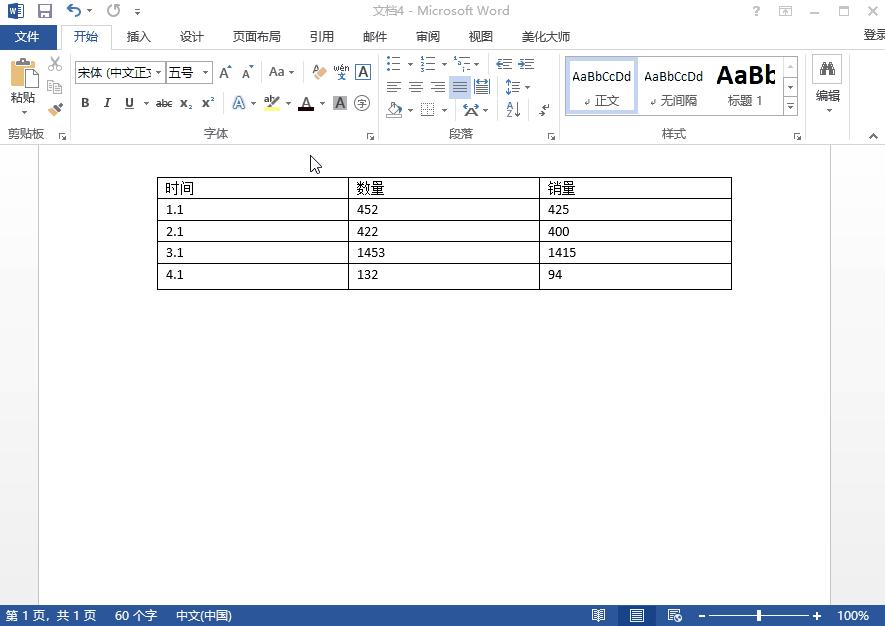The height and width of the screenshot is (626, 885).
Task: Apply the 标题 1 style
Action: click(746, 87)
